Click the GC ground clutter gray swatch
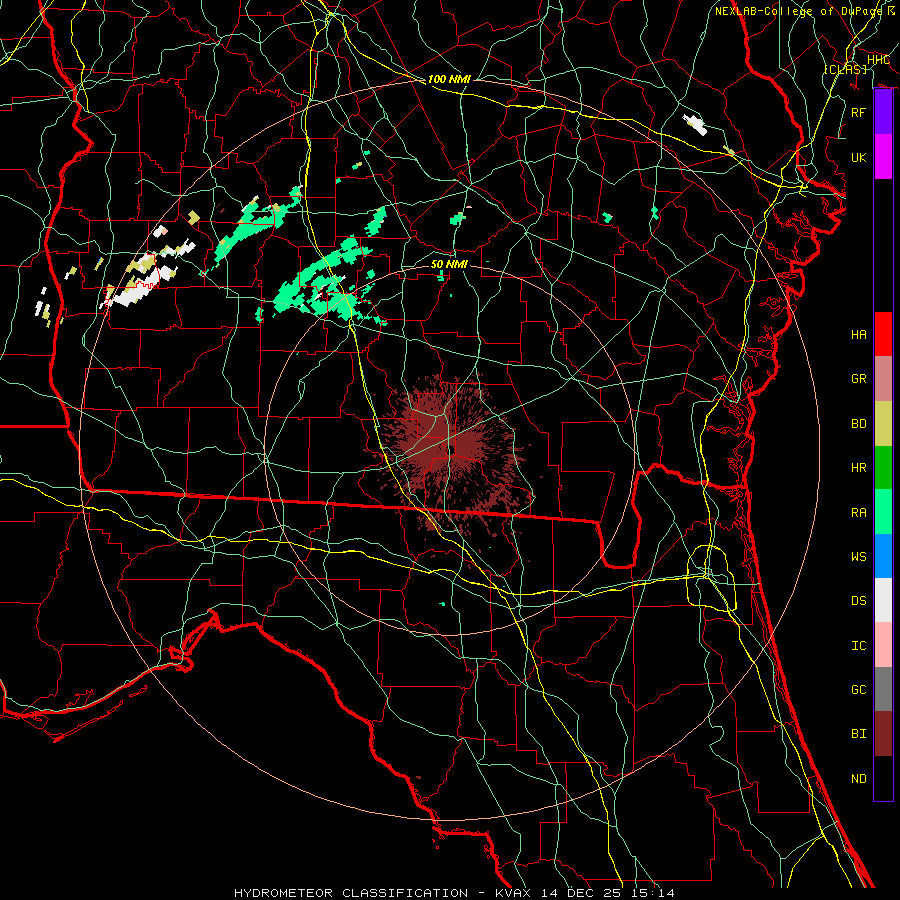The image size is (900, 900). pyautogui.click(x=883, y=689)
